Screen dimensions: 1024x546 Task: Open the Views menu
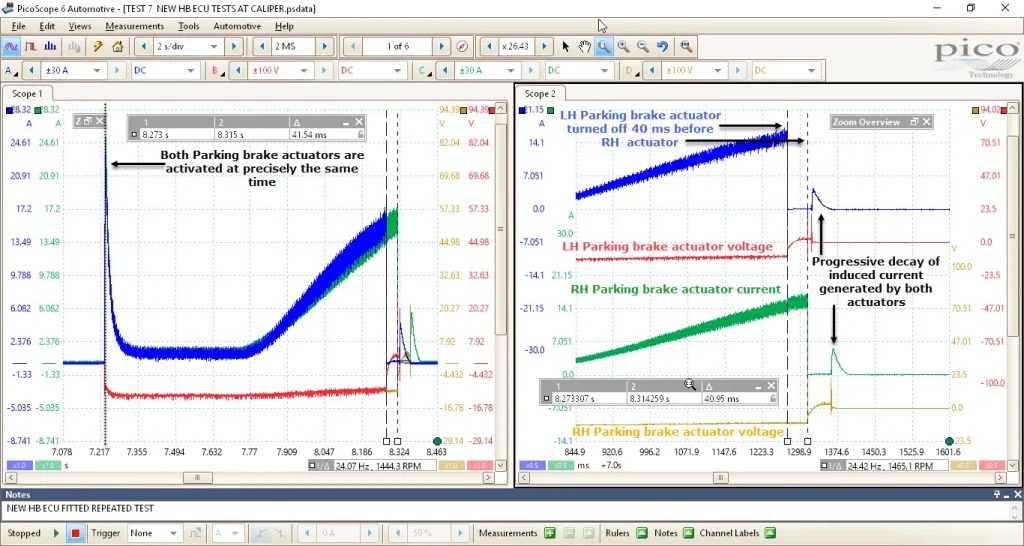coord(80,26)
